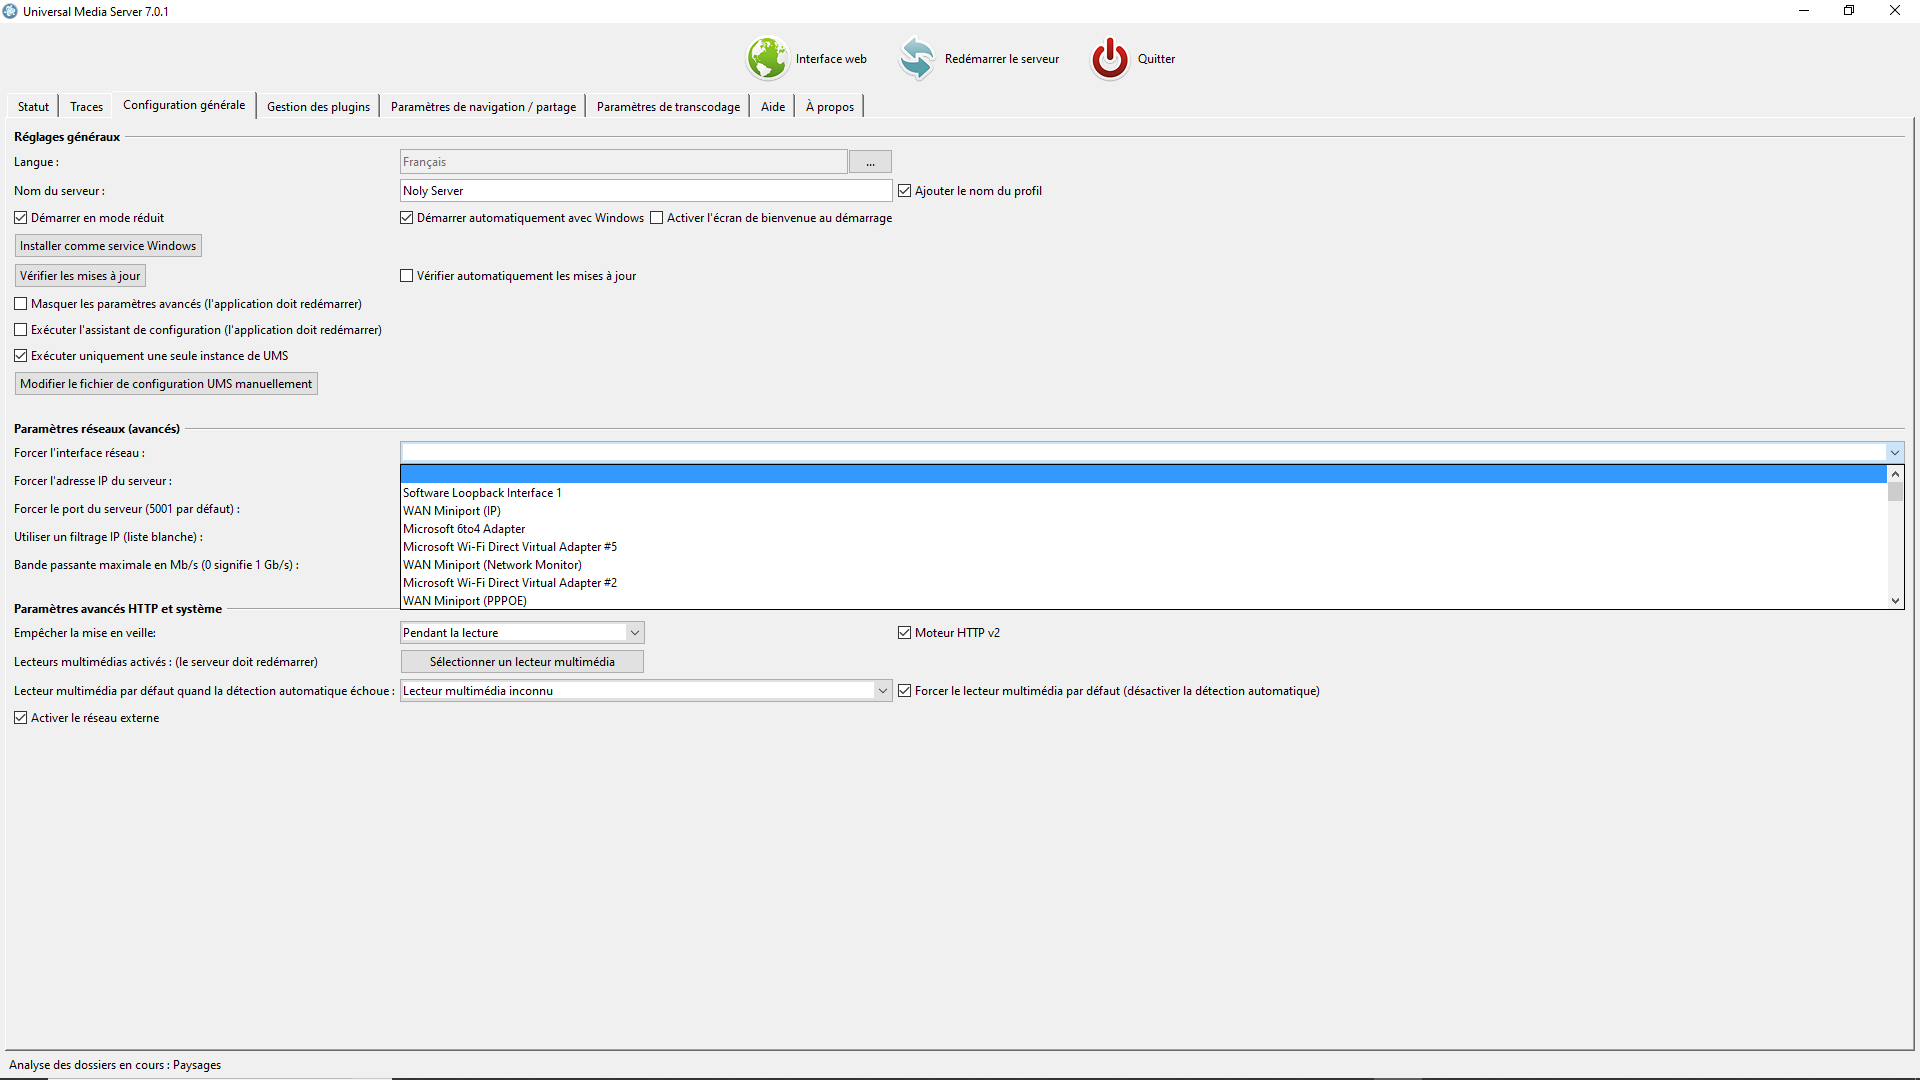Click the dropdown list scroll down arrow
Screen dimensions: 1920x1080
pyautogui.click(x=1895, y=600)
